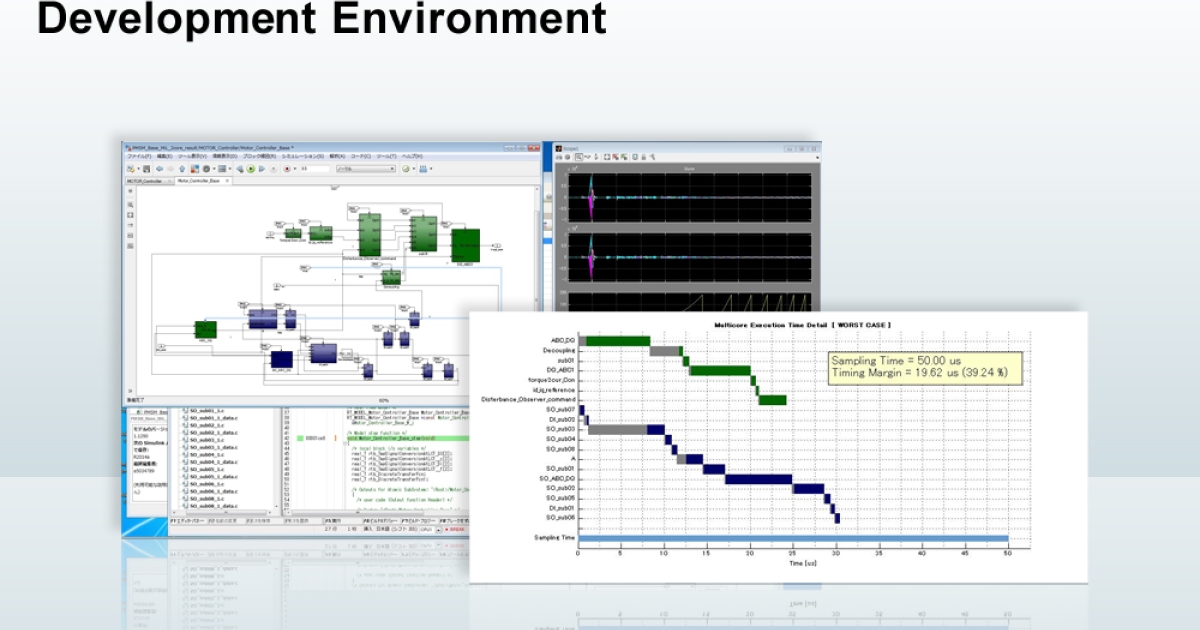1200x630 pixels.
Task: Print the Scope1 display
Action: [559, 157]
